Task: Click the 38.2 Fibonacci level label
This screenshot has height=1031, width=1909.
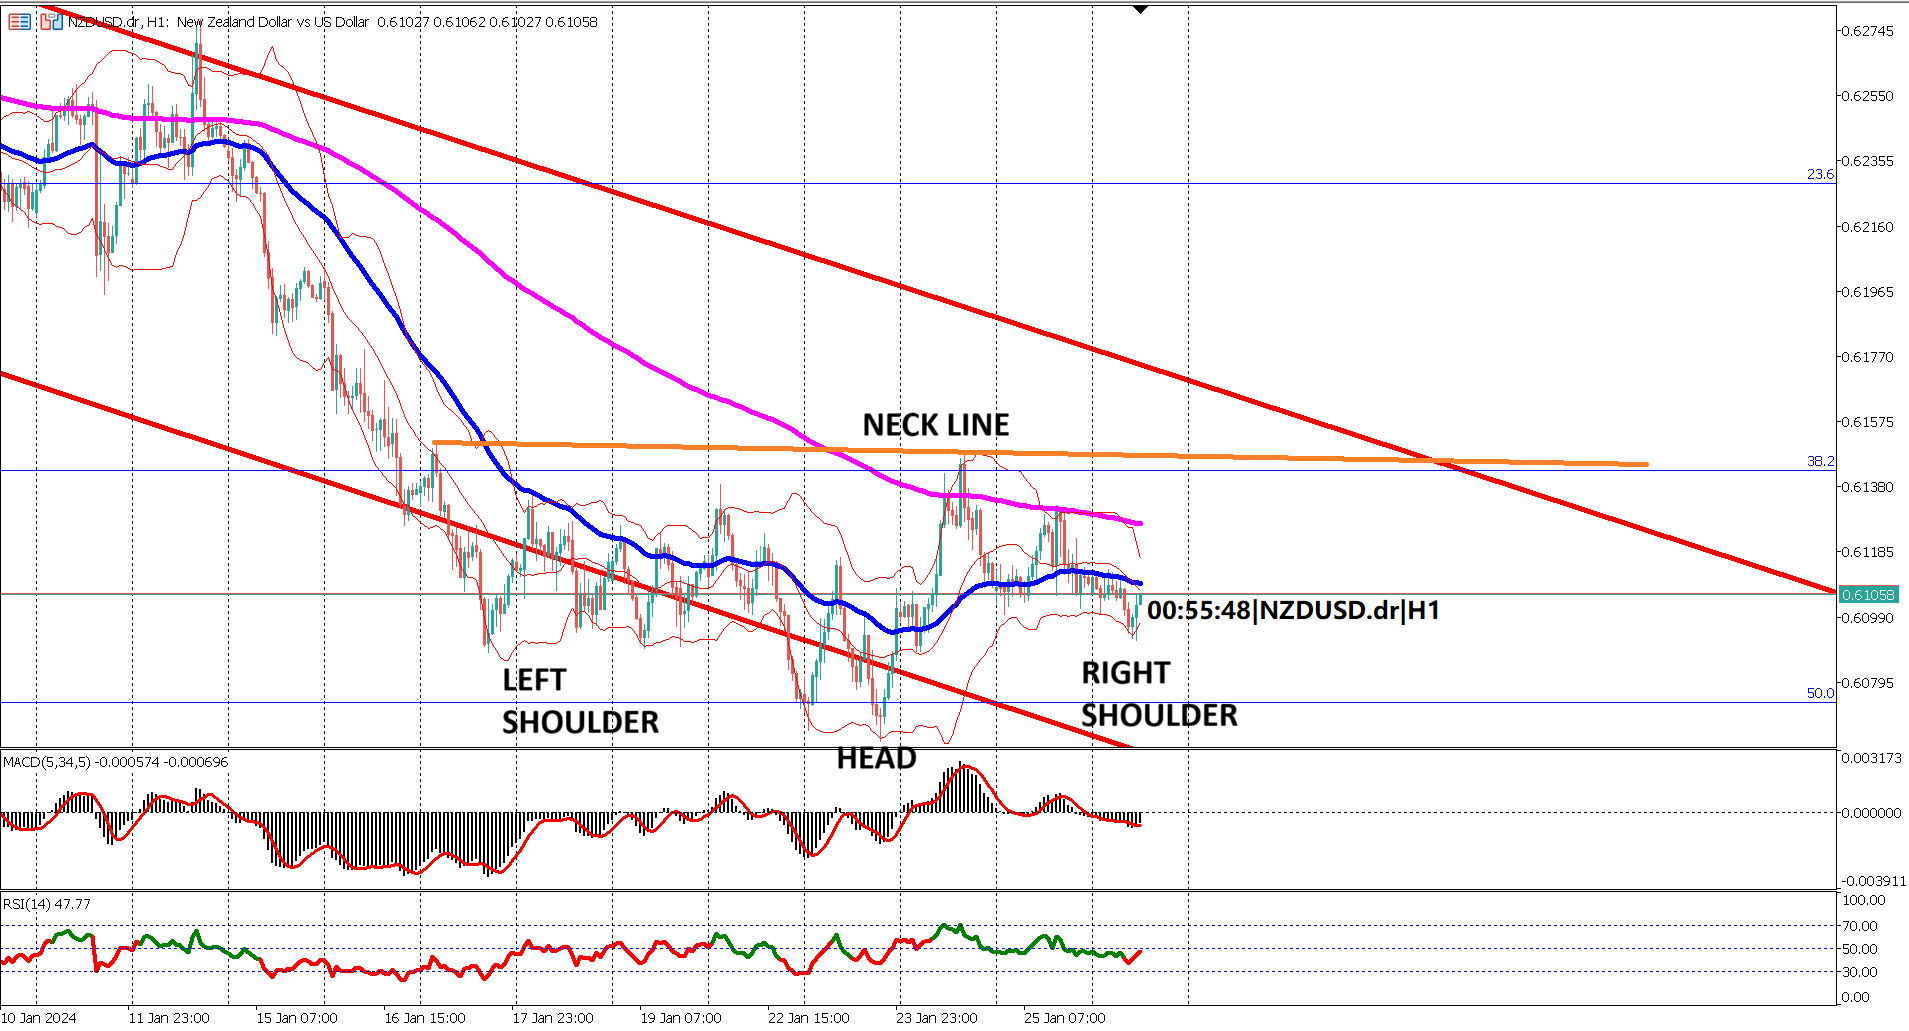Action: tap(1822, 463)
